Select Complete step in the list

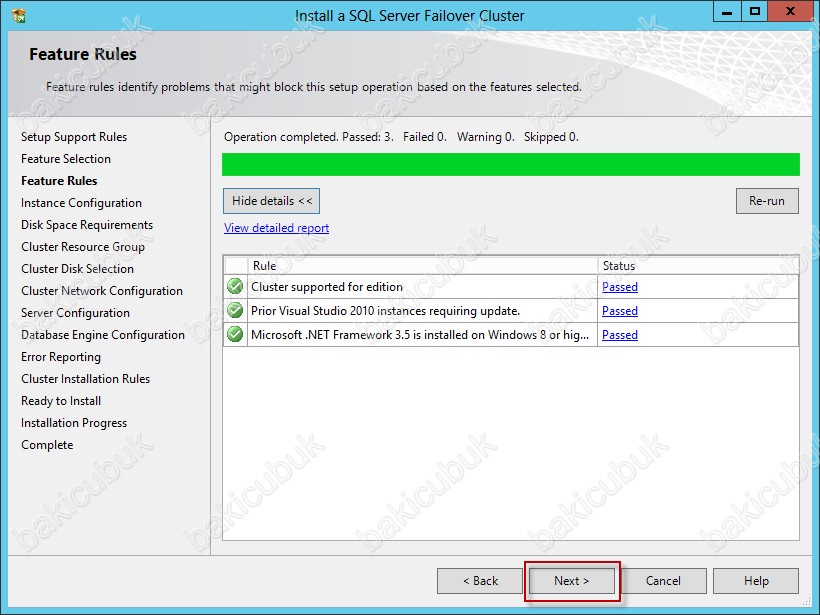tap(47, 445)
